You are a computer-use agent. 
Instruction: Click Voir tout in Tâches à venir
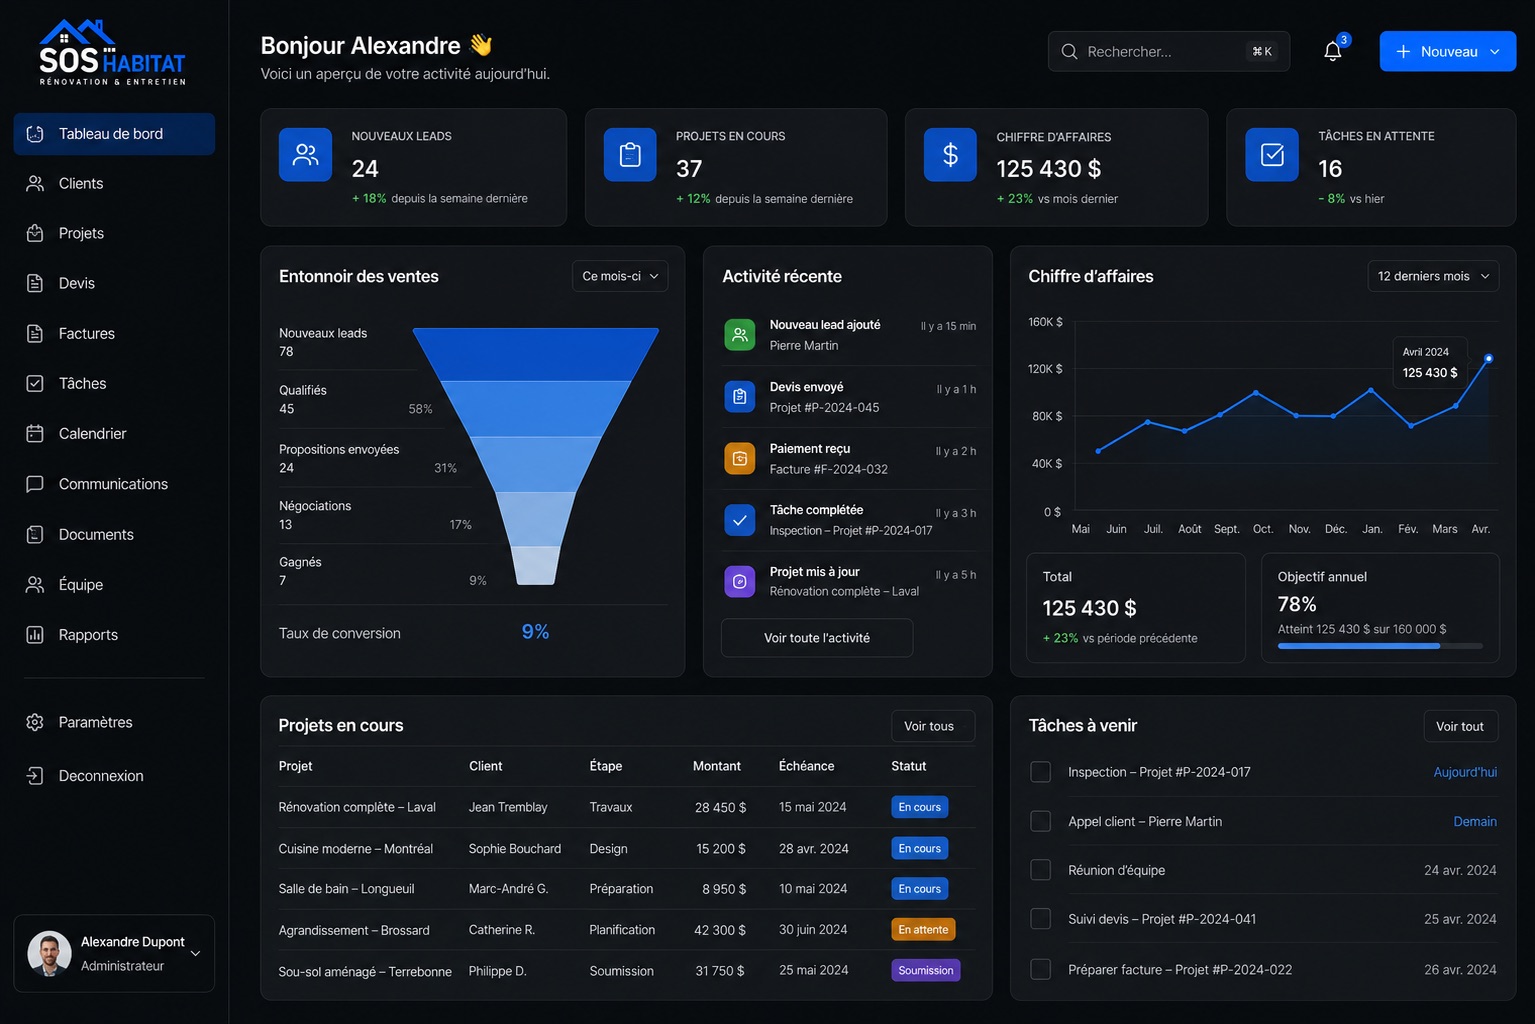[1460, 726]
